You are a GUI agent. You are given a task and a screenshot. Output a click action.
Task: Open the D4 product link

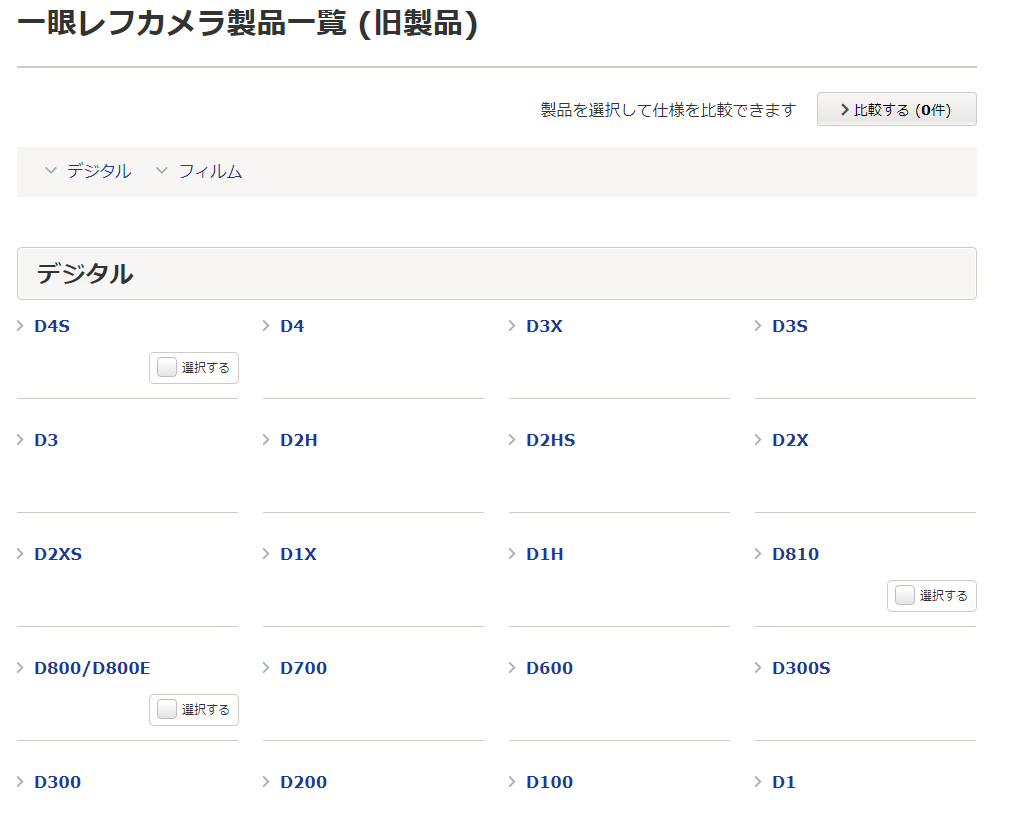point(292,326)
